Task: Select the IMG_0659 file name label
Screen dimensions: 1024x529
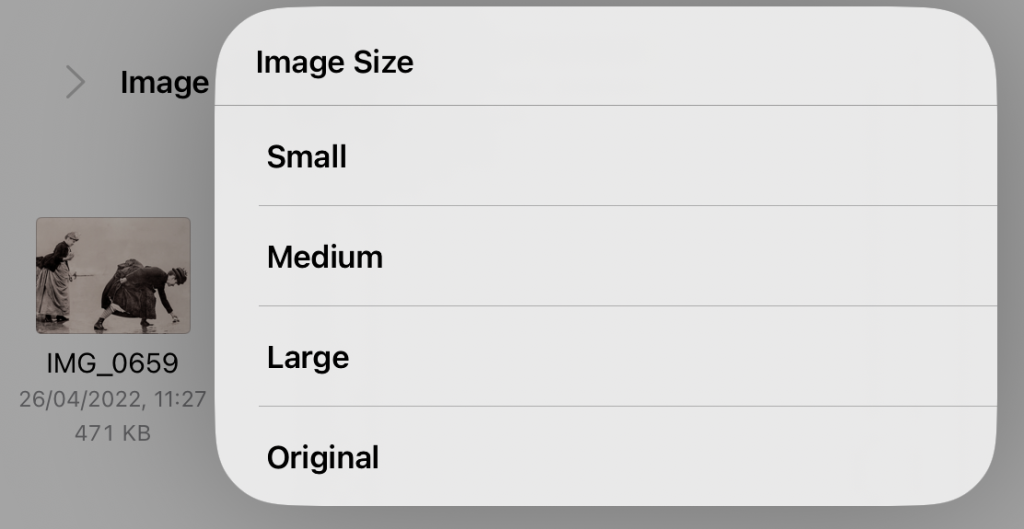Action: pos(112,362)
